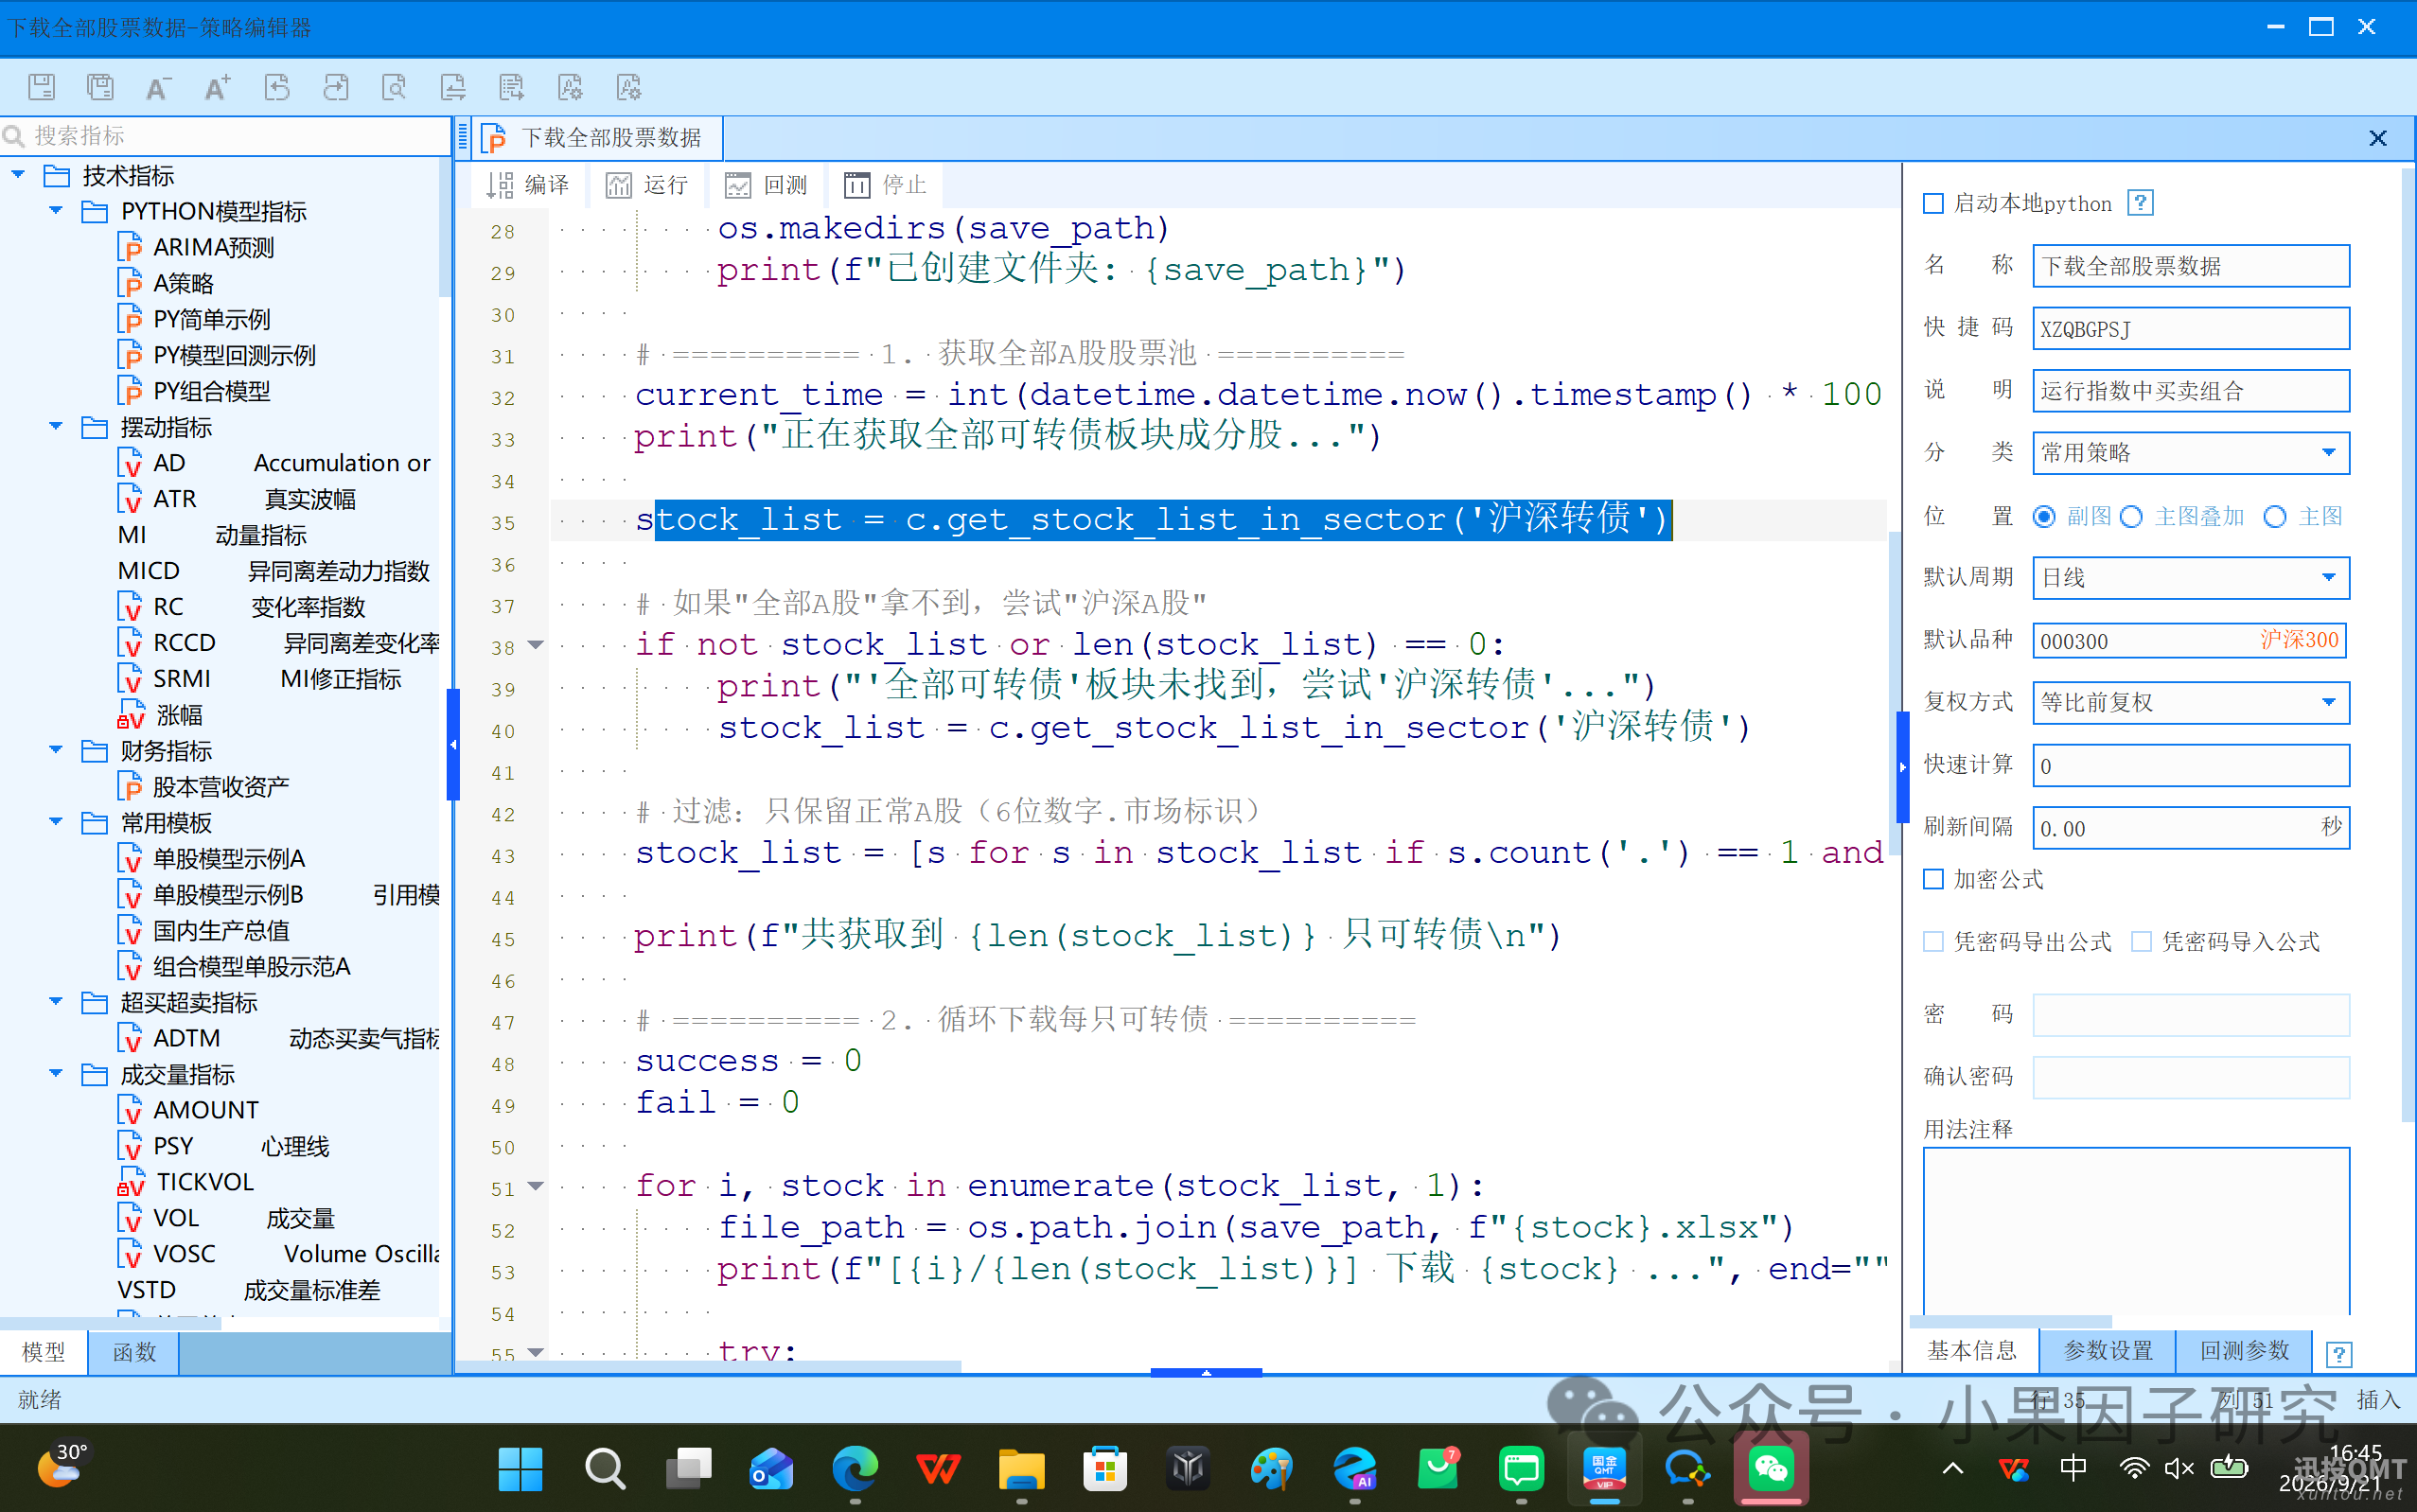Click the last document-gear settings icon
This screenshot has height=1512, width=2417.
point(629,87)
